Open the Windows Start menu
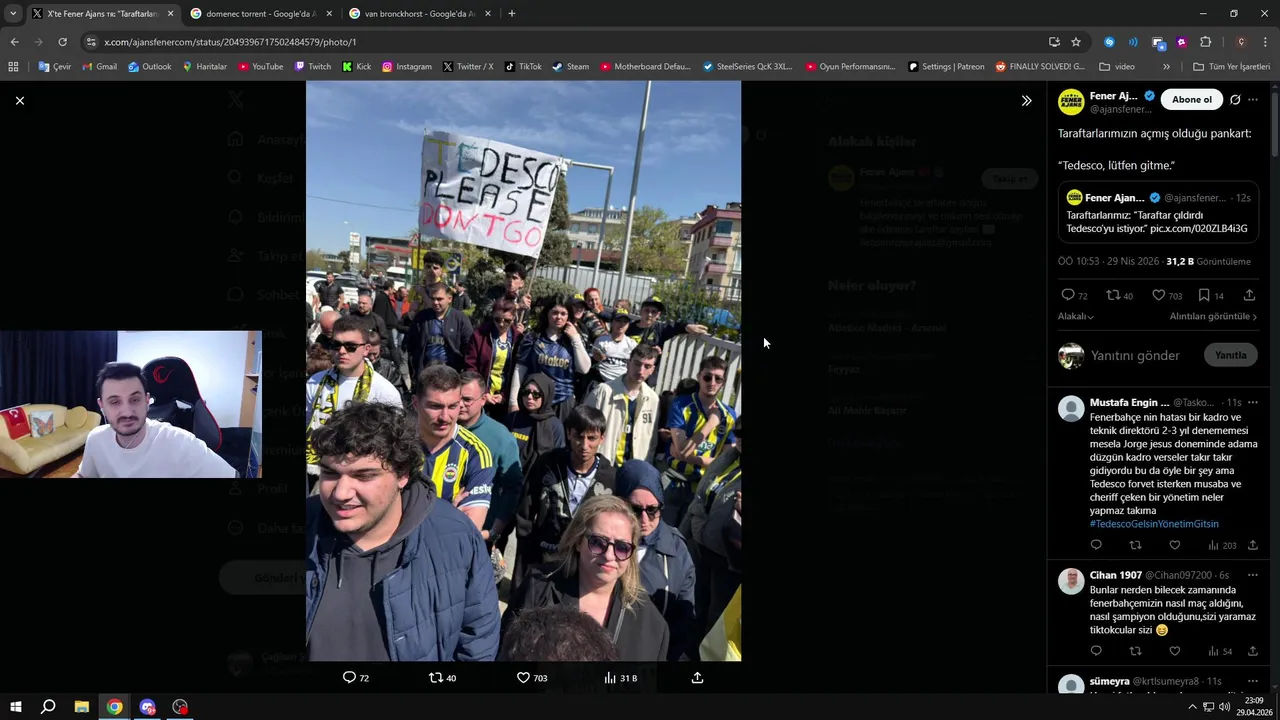The image size is (1280, 720). [15, 707]
